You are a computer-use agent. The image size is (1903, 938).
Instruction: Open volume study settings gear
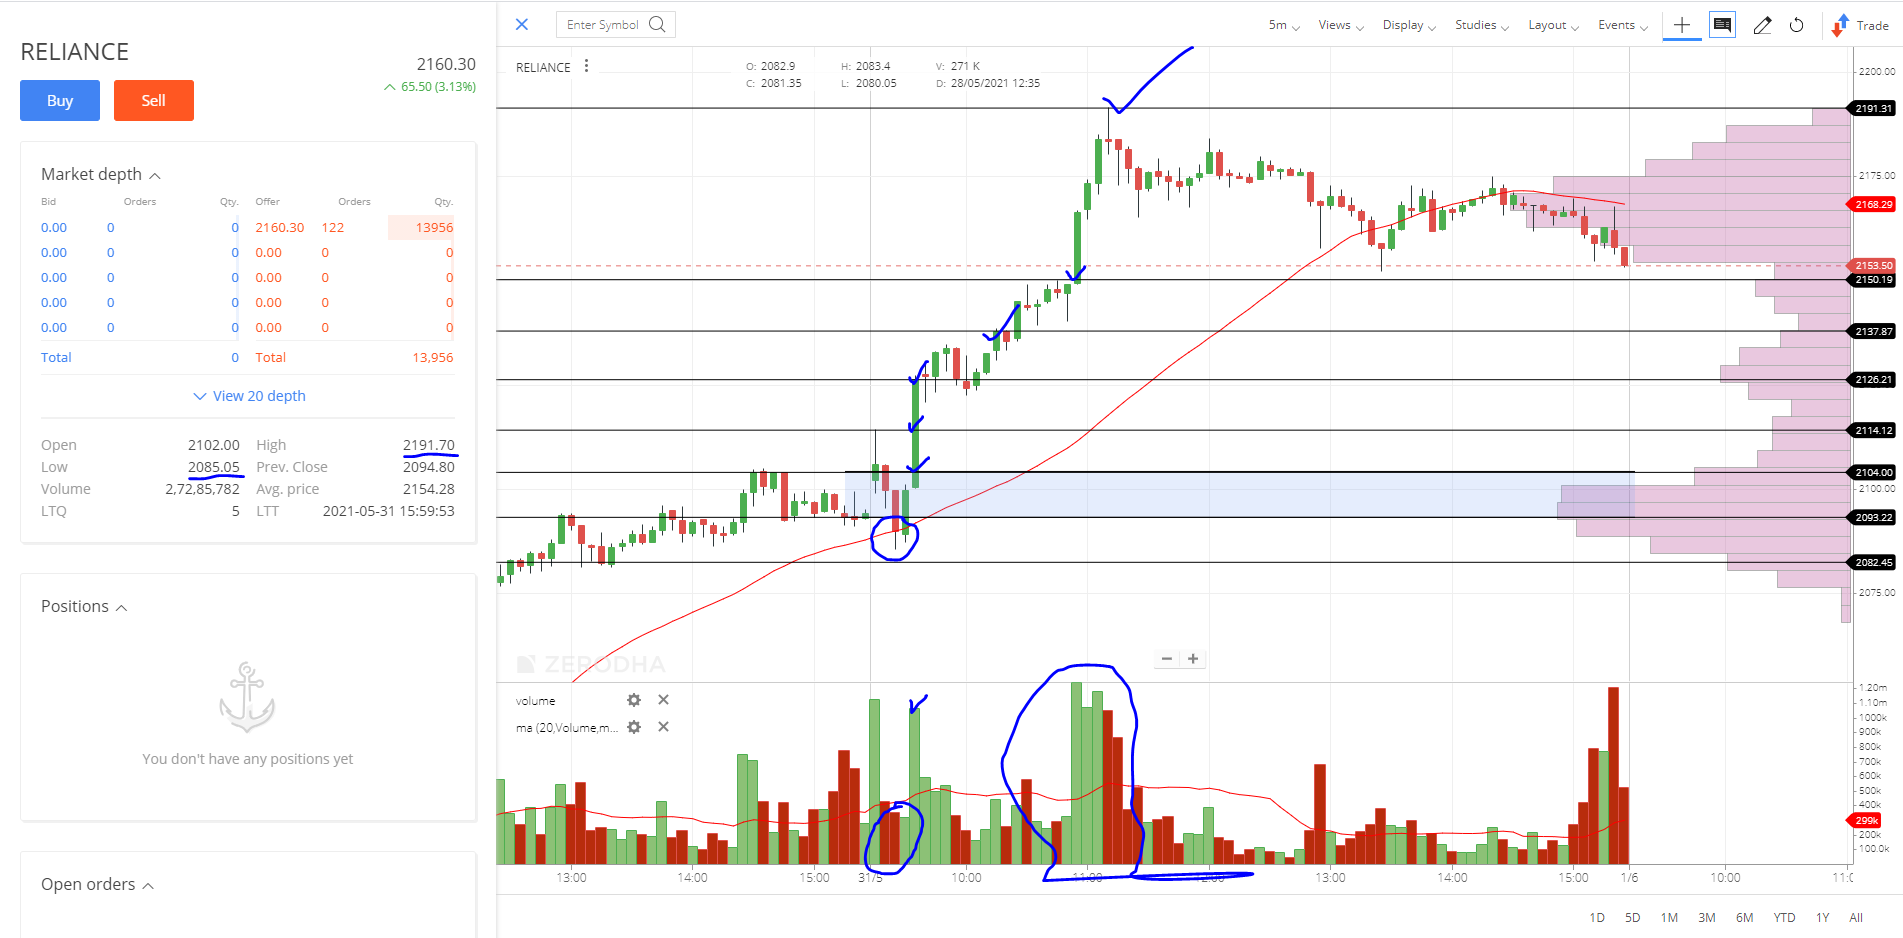point(633,700)
